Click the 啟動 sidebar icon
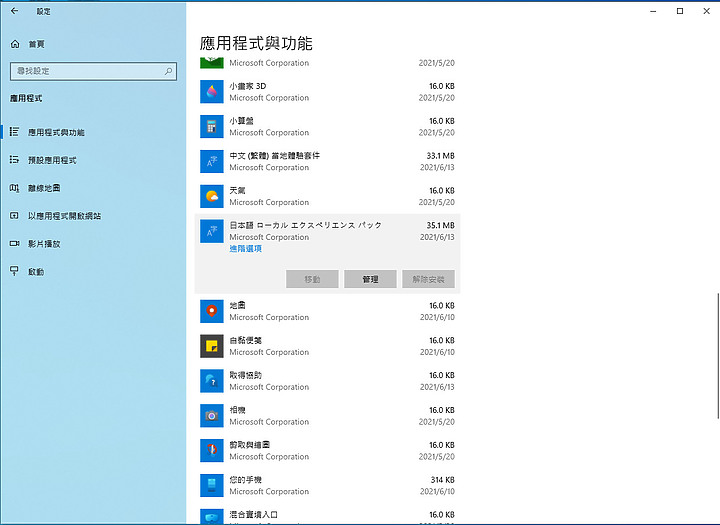Image resolution: width=720 pixels, height=525 pixels. [x=15, y=271]
